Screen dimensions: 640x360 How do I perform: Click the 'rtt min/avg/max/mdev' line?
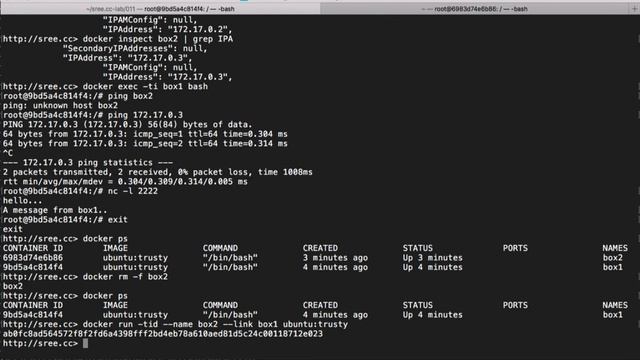[125, 182]
